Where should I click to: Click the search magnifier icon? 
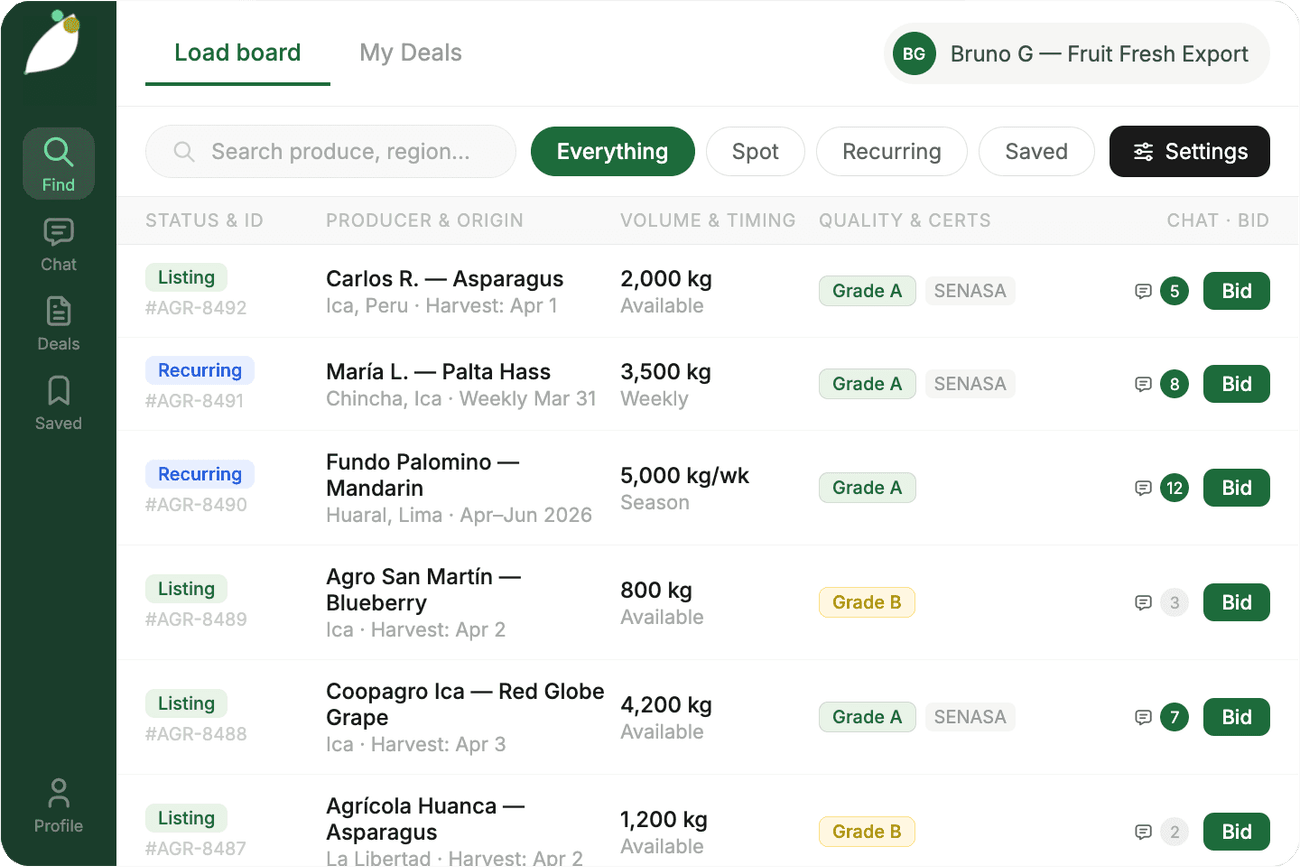pyautogui.click(x=183, y=152)
